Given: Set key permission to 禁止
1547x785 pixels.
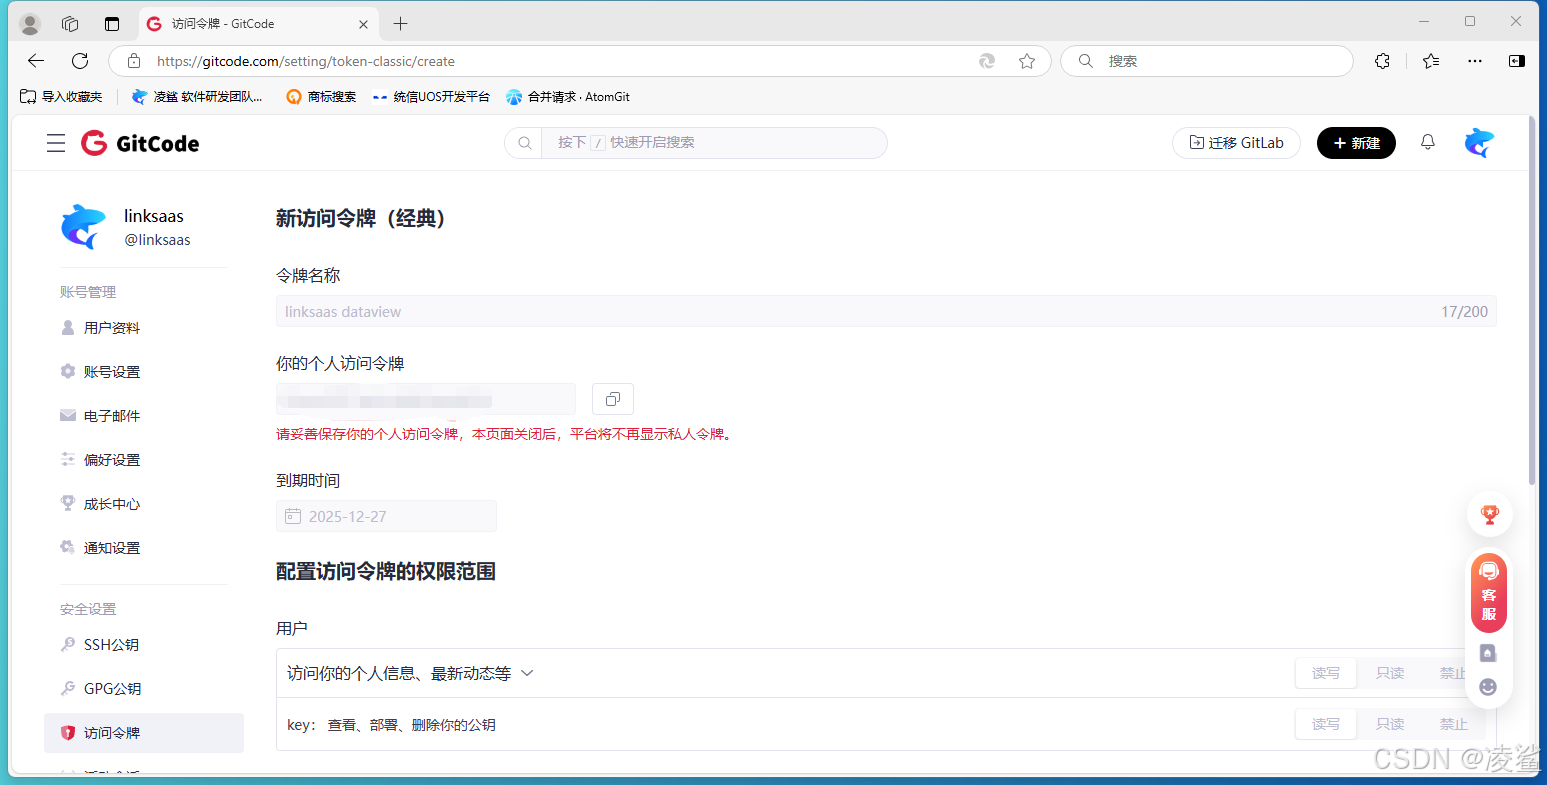Looking at the screenshot, I should (1452, 724).
